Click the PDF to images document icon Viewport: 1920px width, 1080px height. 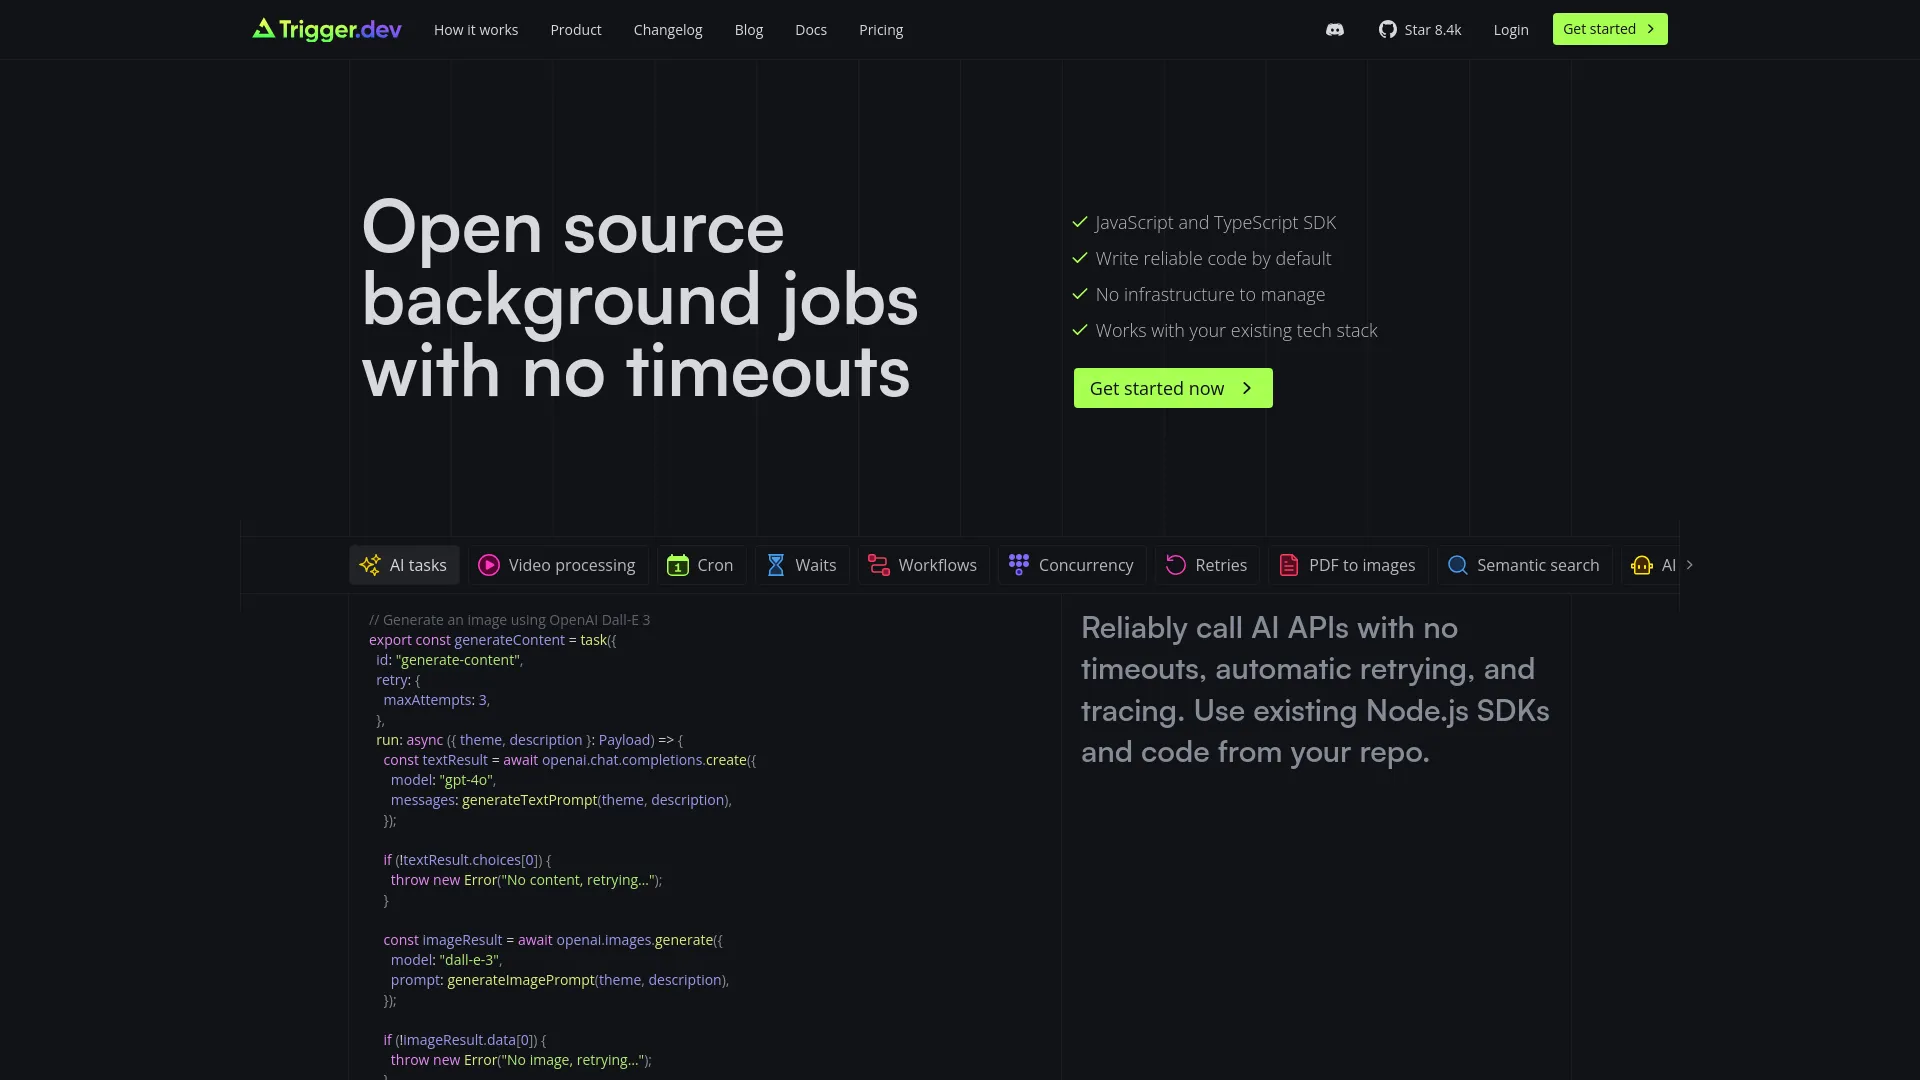click(1288, 565)
